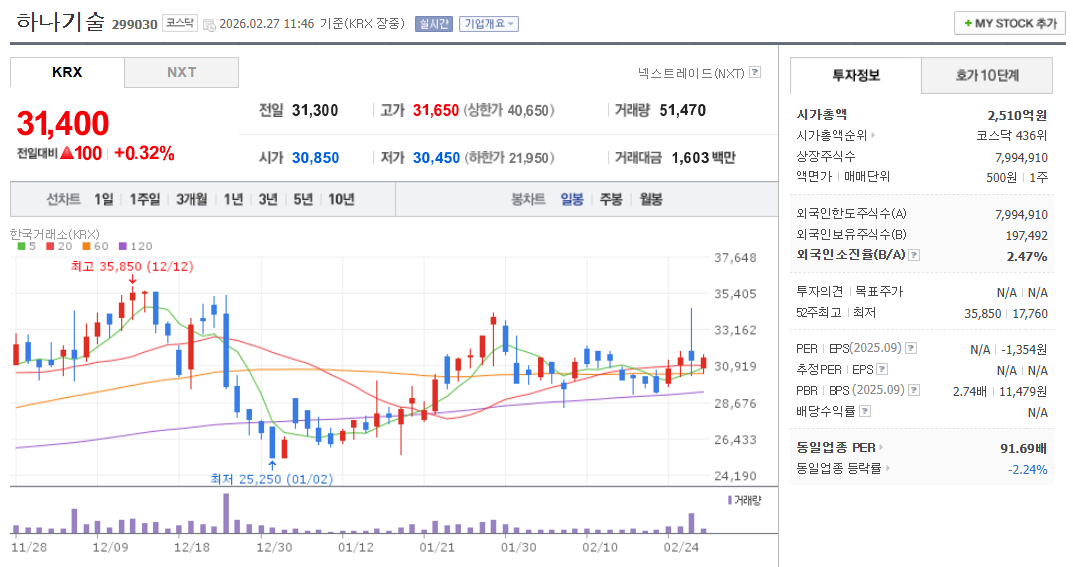
Task: Open the help icon beside 외국인소진율(B/A)
Action: (x=914, y=255)
